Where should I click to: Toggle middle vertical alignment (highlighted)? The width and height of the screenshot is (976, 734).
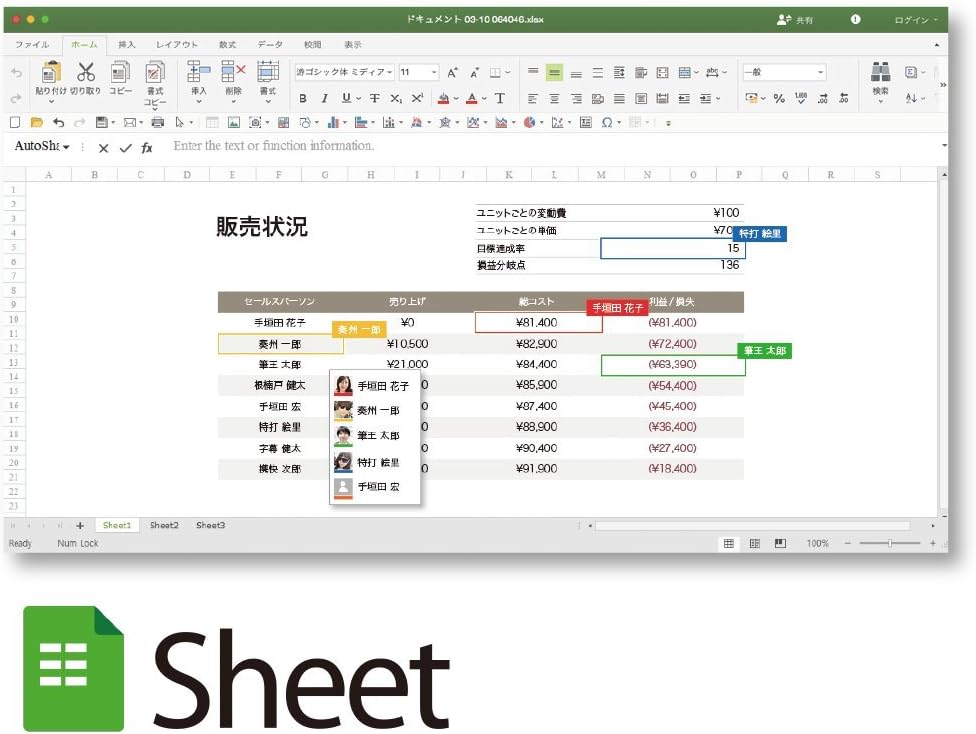pyautogui.click(x=554, y=73)
